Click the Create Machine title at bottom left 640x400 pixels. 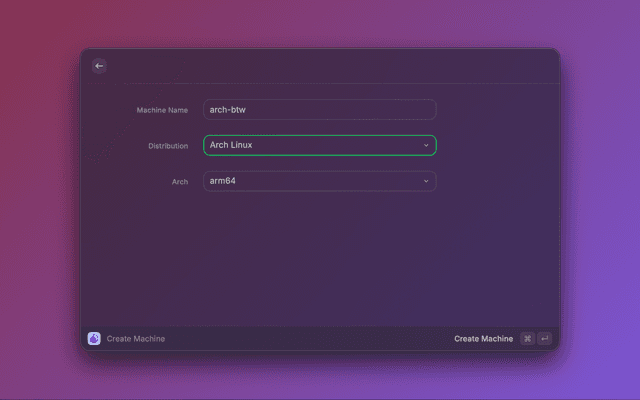(x=136, y=339)
